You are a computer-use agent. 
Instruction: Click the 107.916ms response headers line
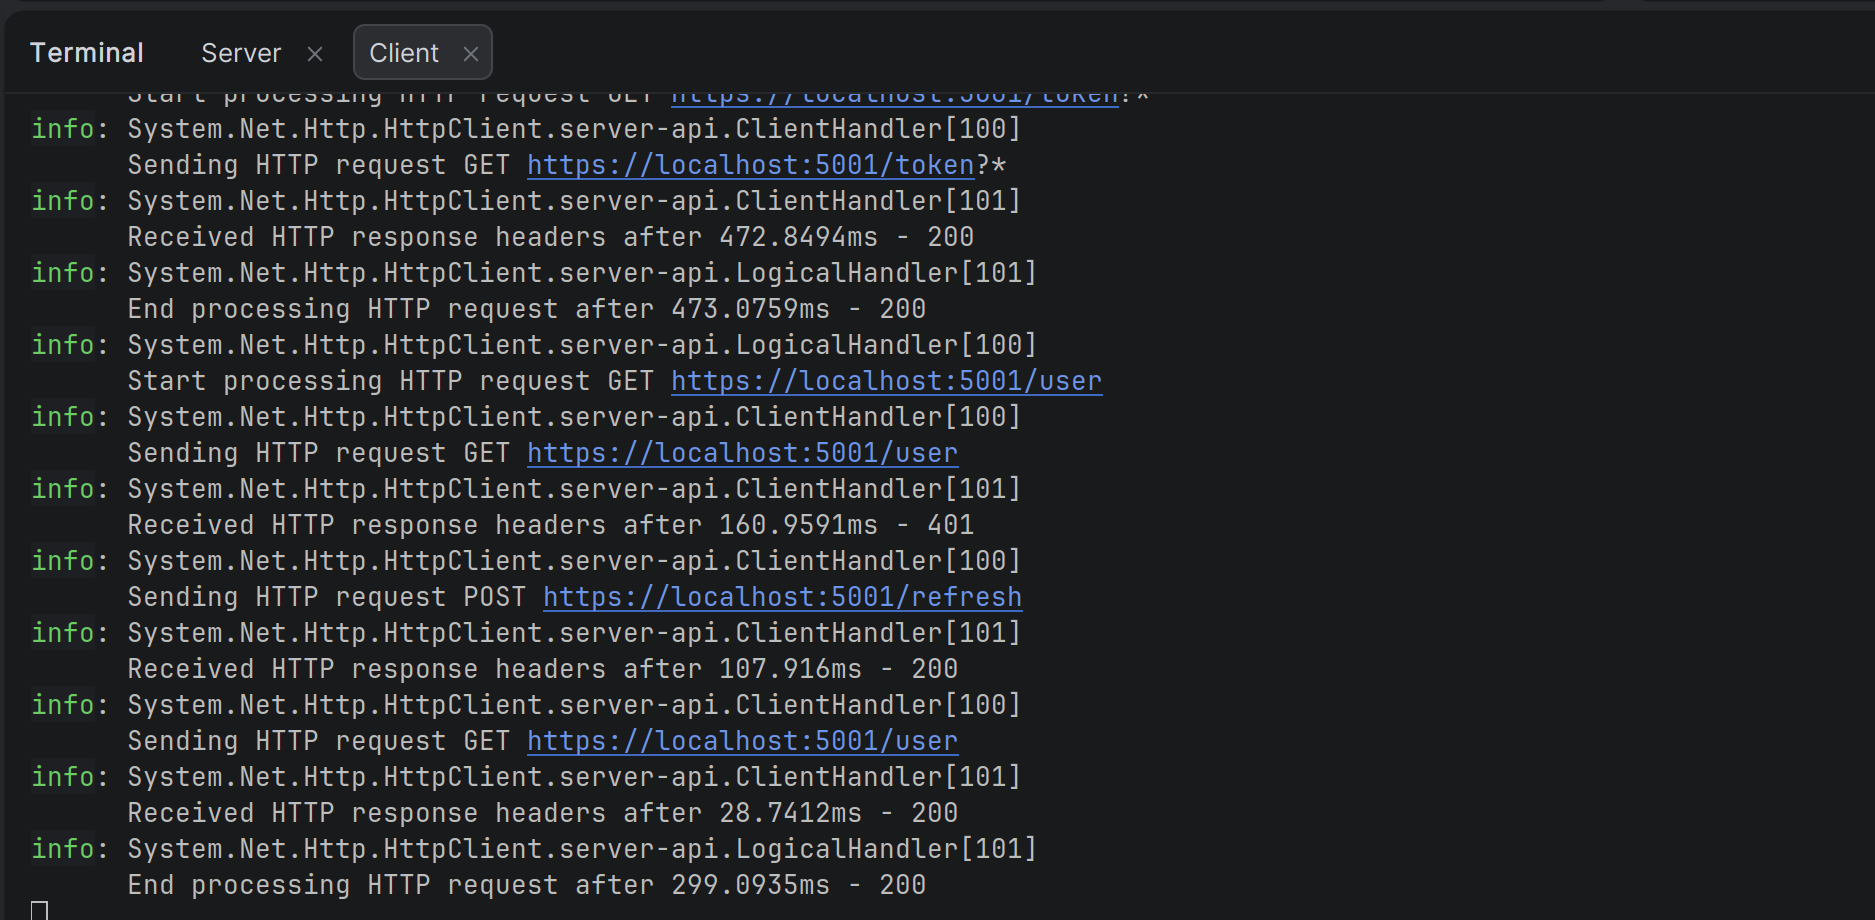(542, 669)
